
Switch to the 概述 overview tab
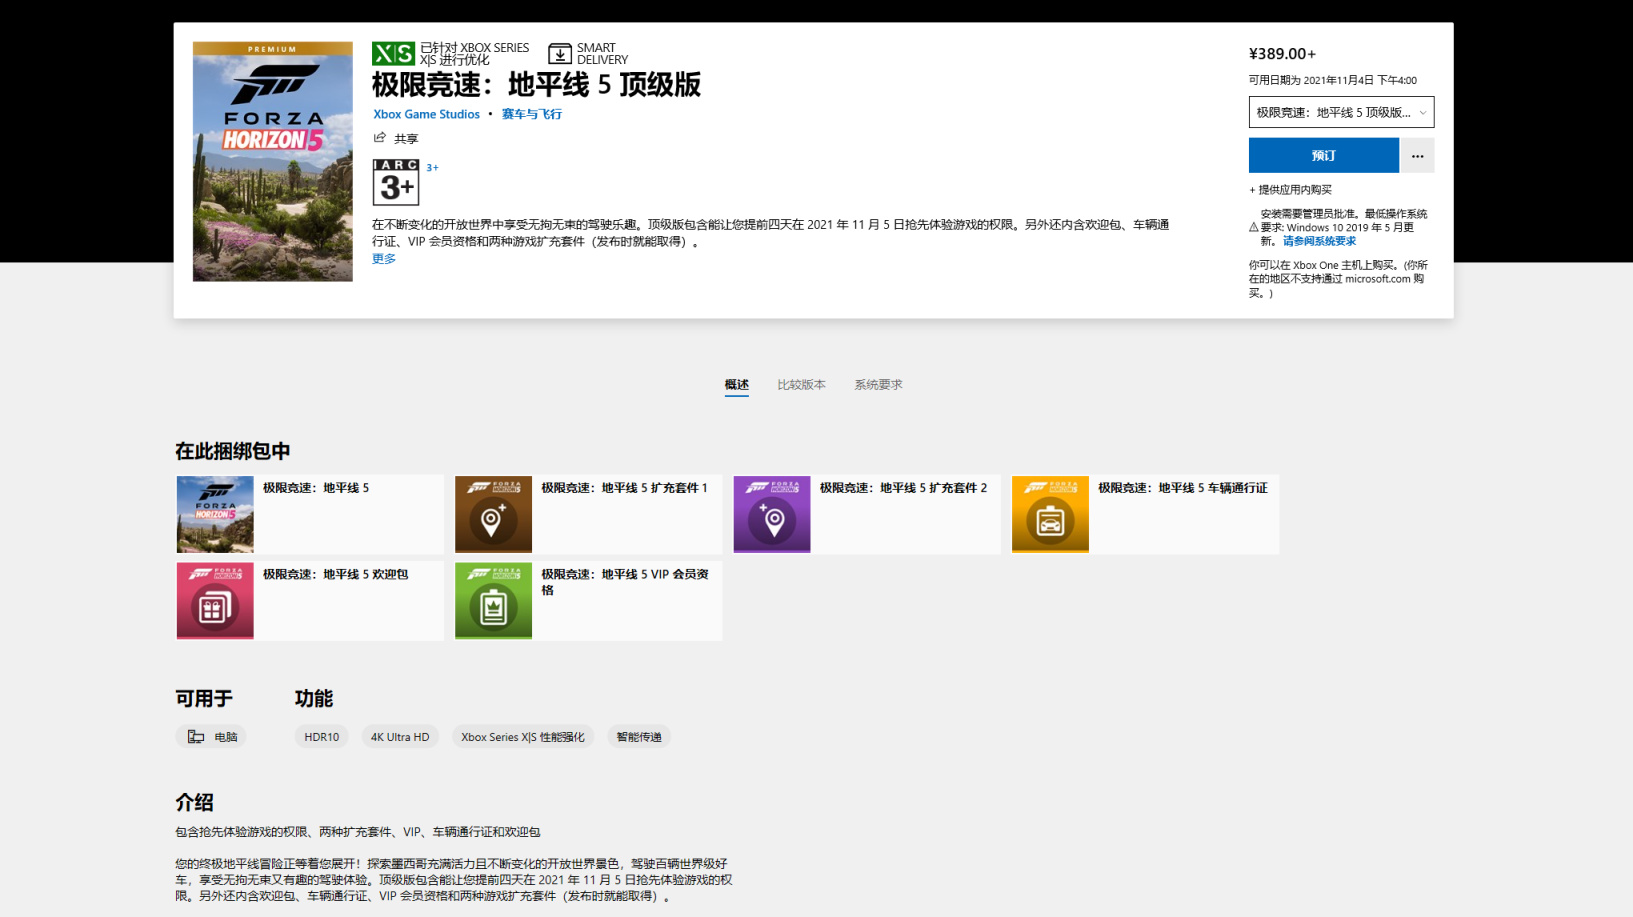[x=737, y=385]
